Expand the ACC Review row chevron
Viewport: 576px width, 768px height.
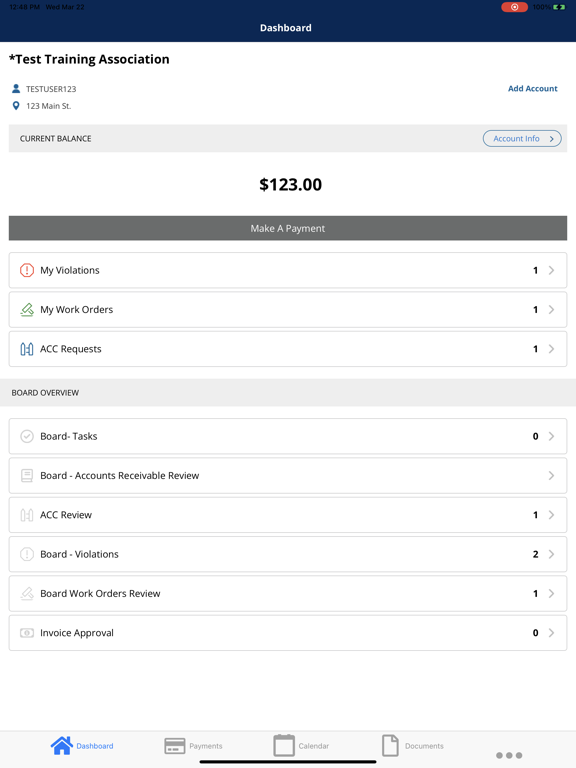[x=551, y=515]
